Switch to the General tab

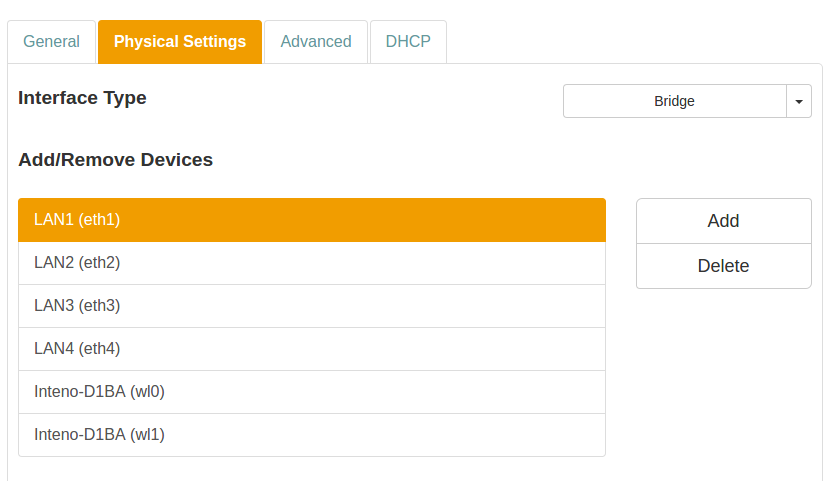point(51,42)
